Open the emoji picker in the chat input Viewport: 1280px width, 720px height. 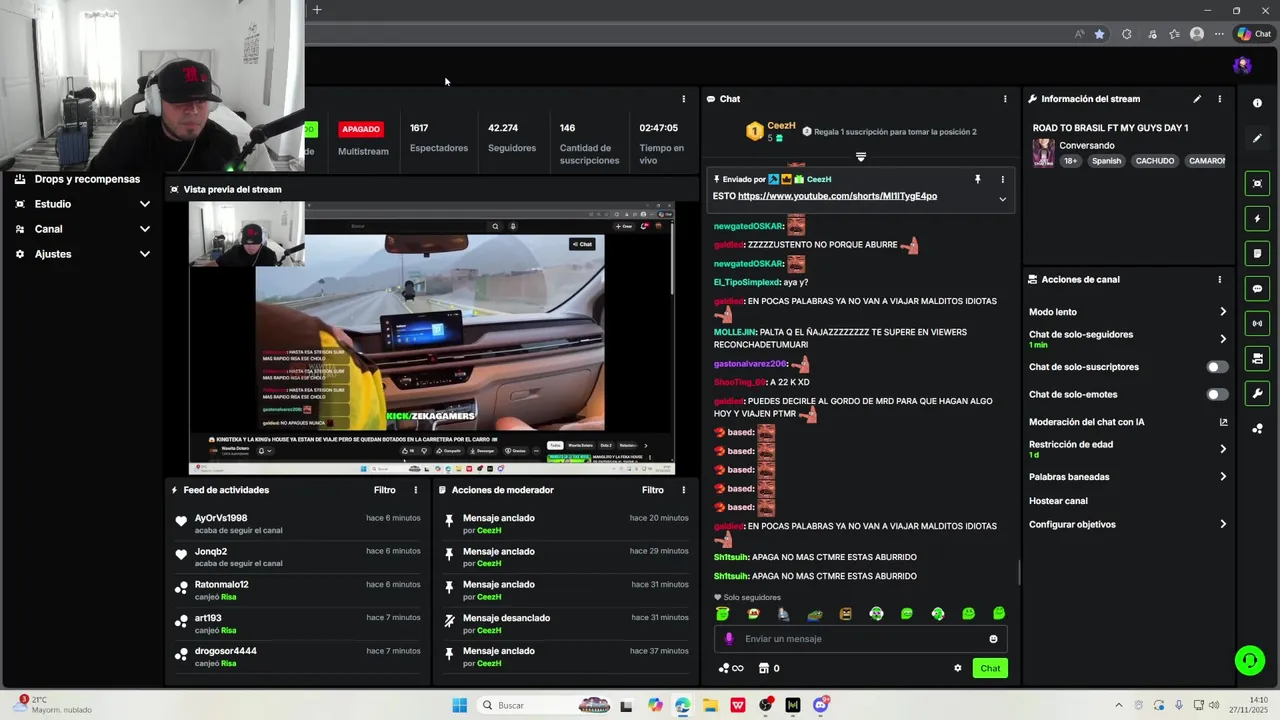coord(993,639)
